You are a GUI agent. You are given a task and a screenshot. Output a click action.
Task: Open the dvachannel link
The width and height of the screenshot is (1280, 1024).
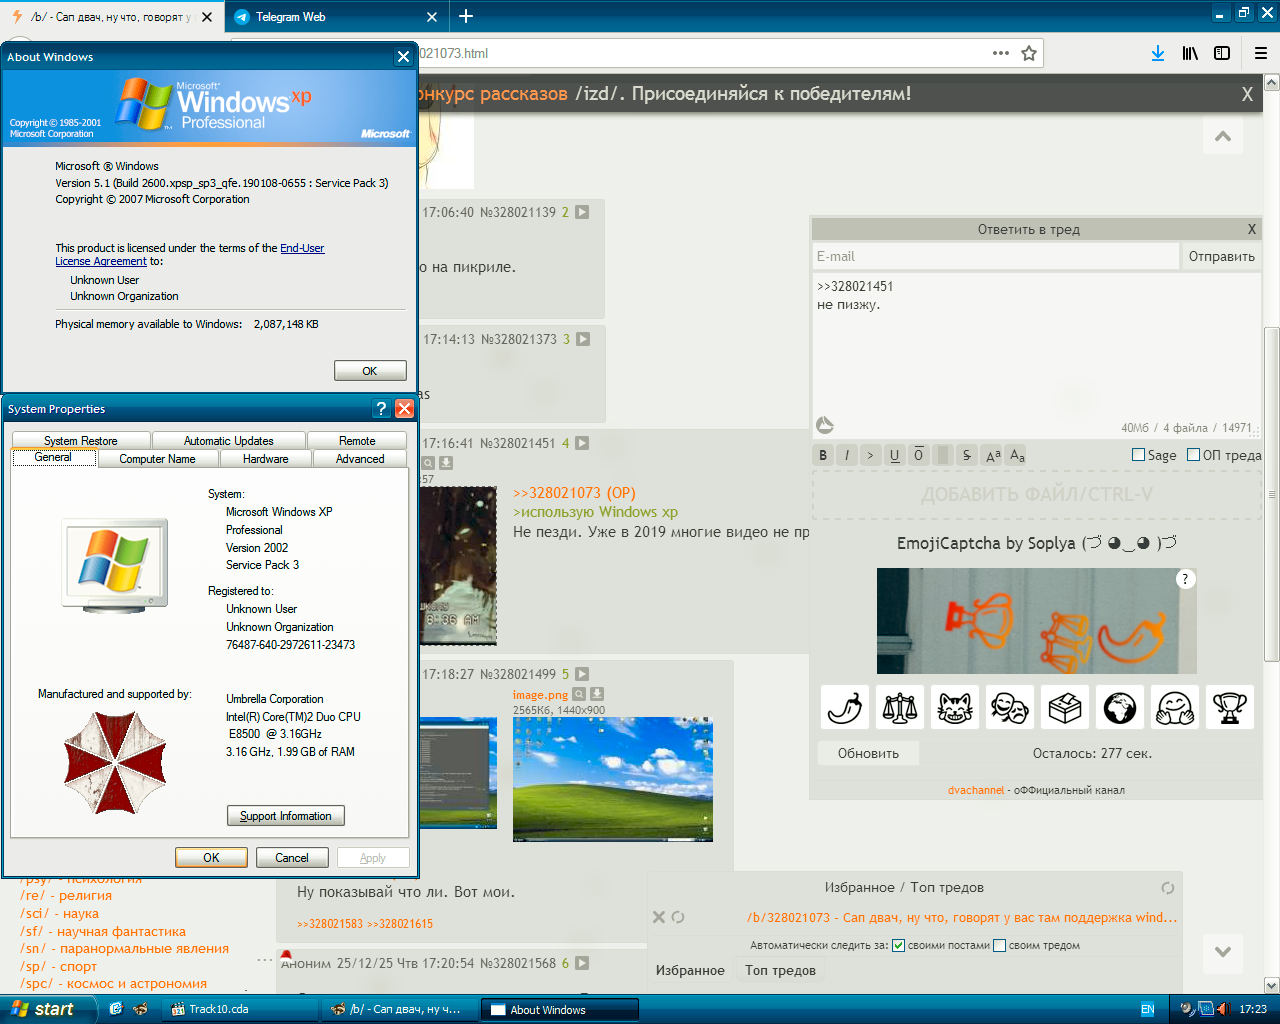tap(976, 790)
